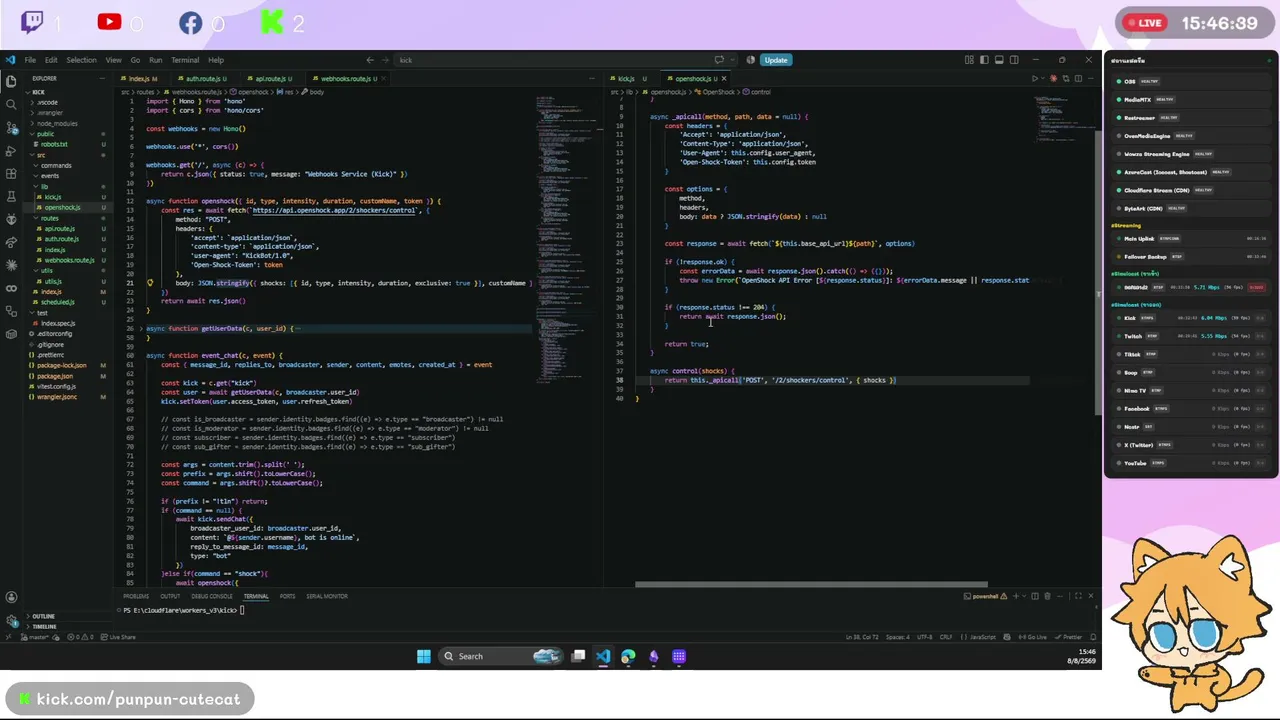Image resolution: width=1280 pixels, height=720 pixels.
Task: Click the UTF-8 encoding status item
Action: [924, 637]
